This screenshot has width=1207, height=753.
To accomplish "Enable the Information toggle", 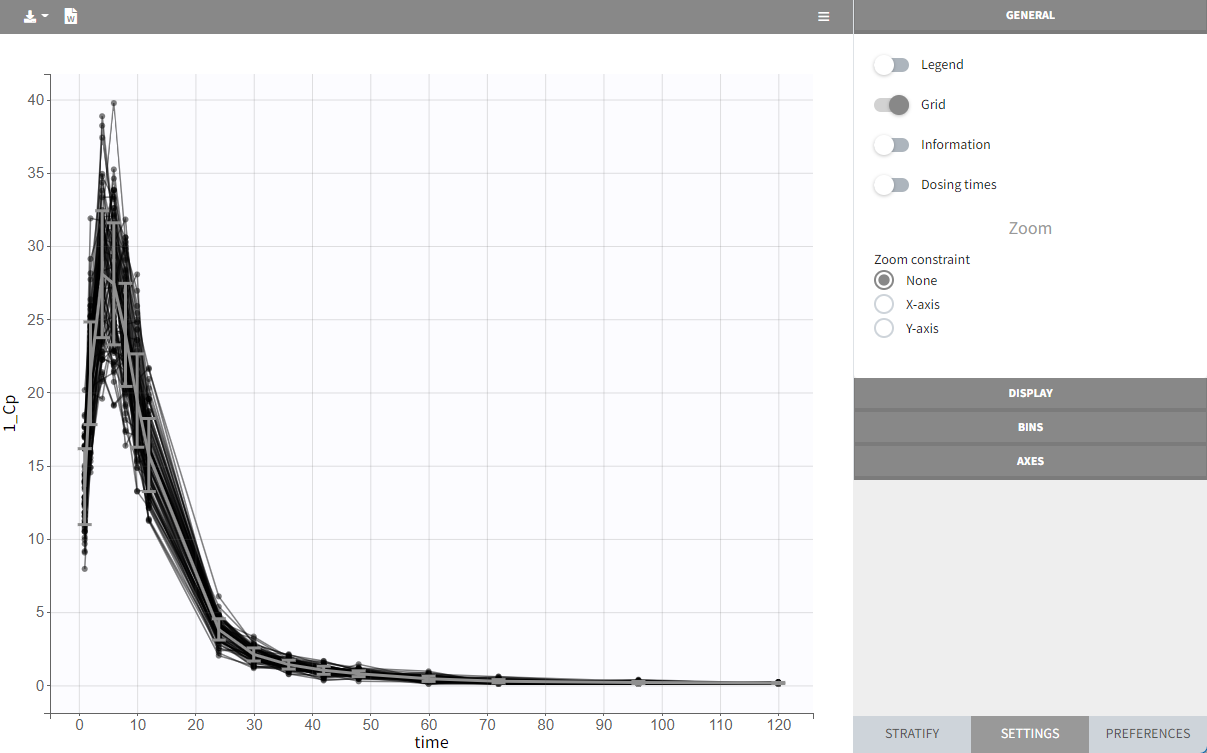I will 891,145.
